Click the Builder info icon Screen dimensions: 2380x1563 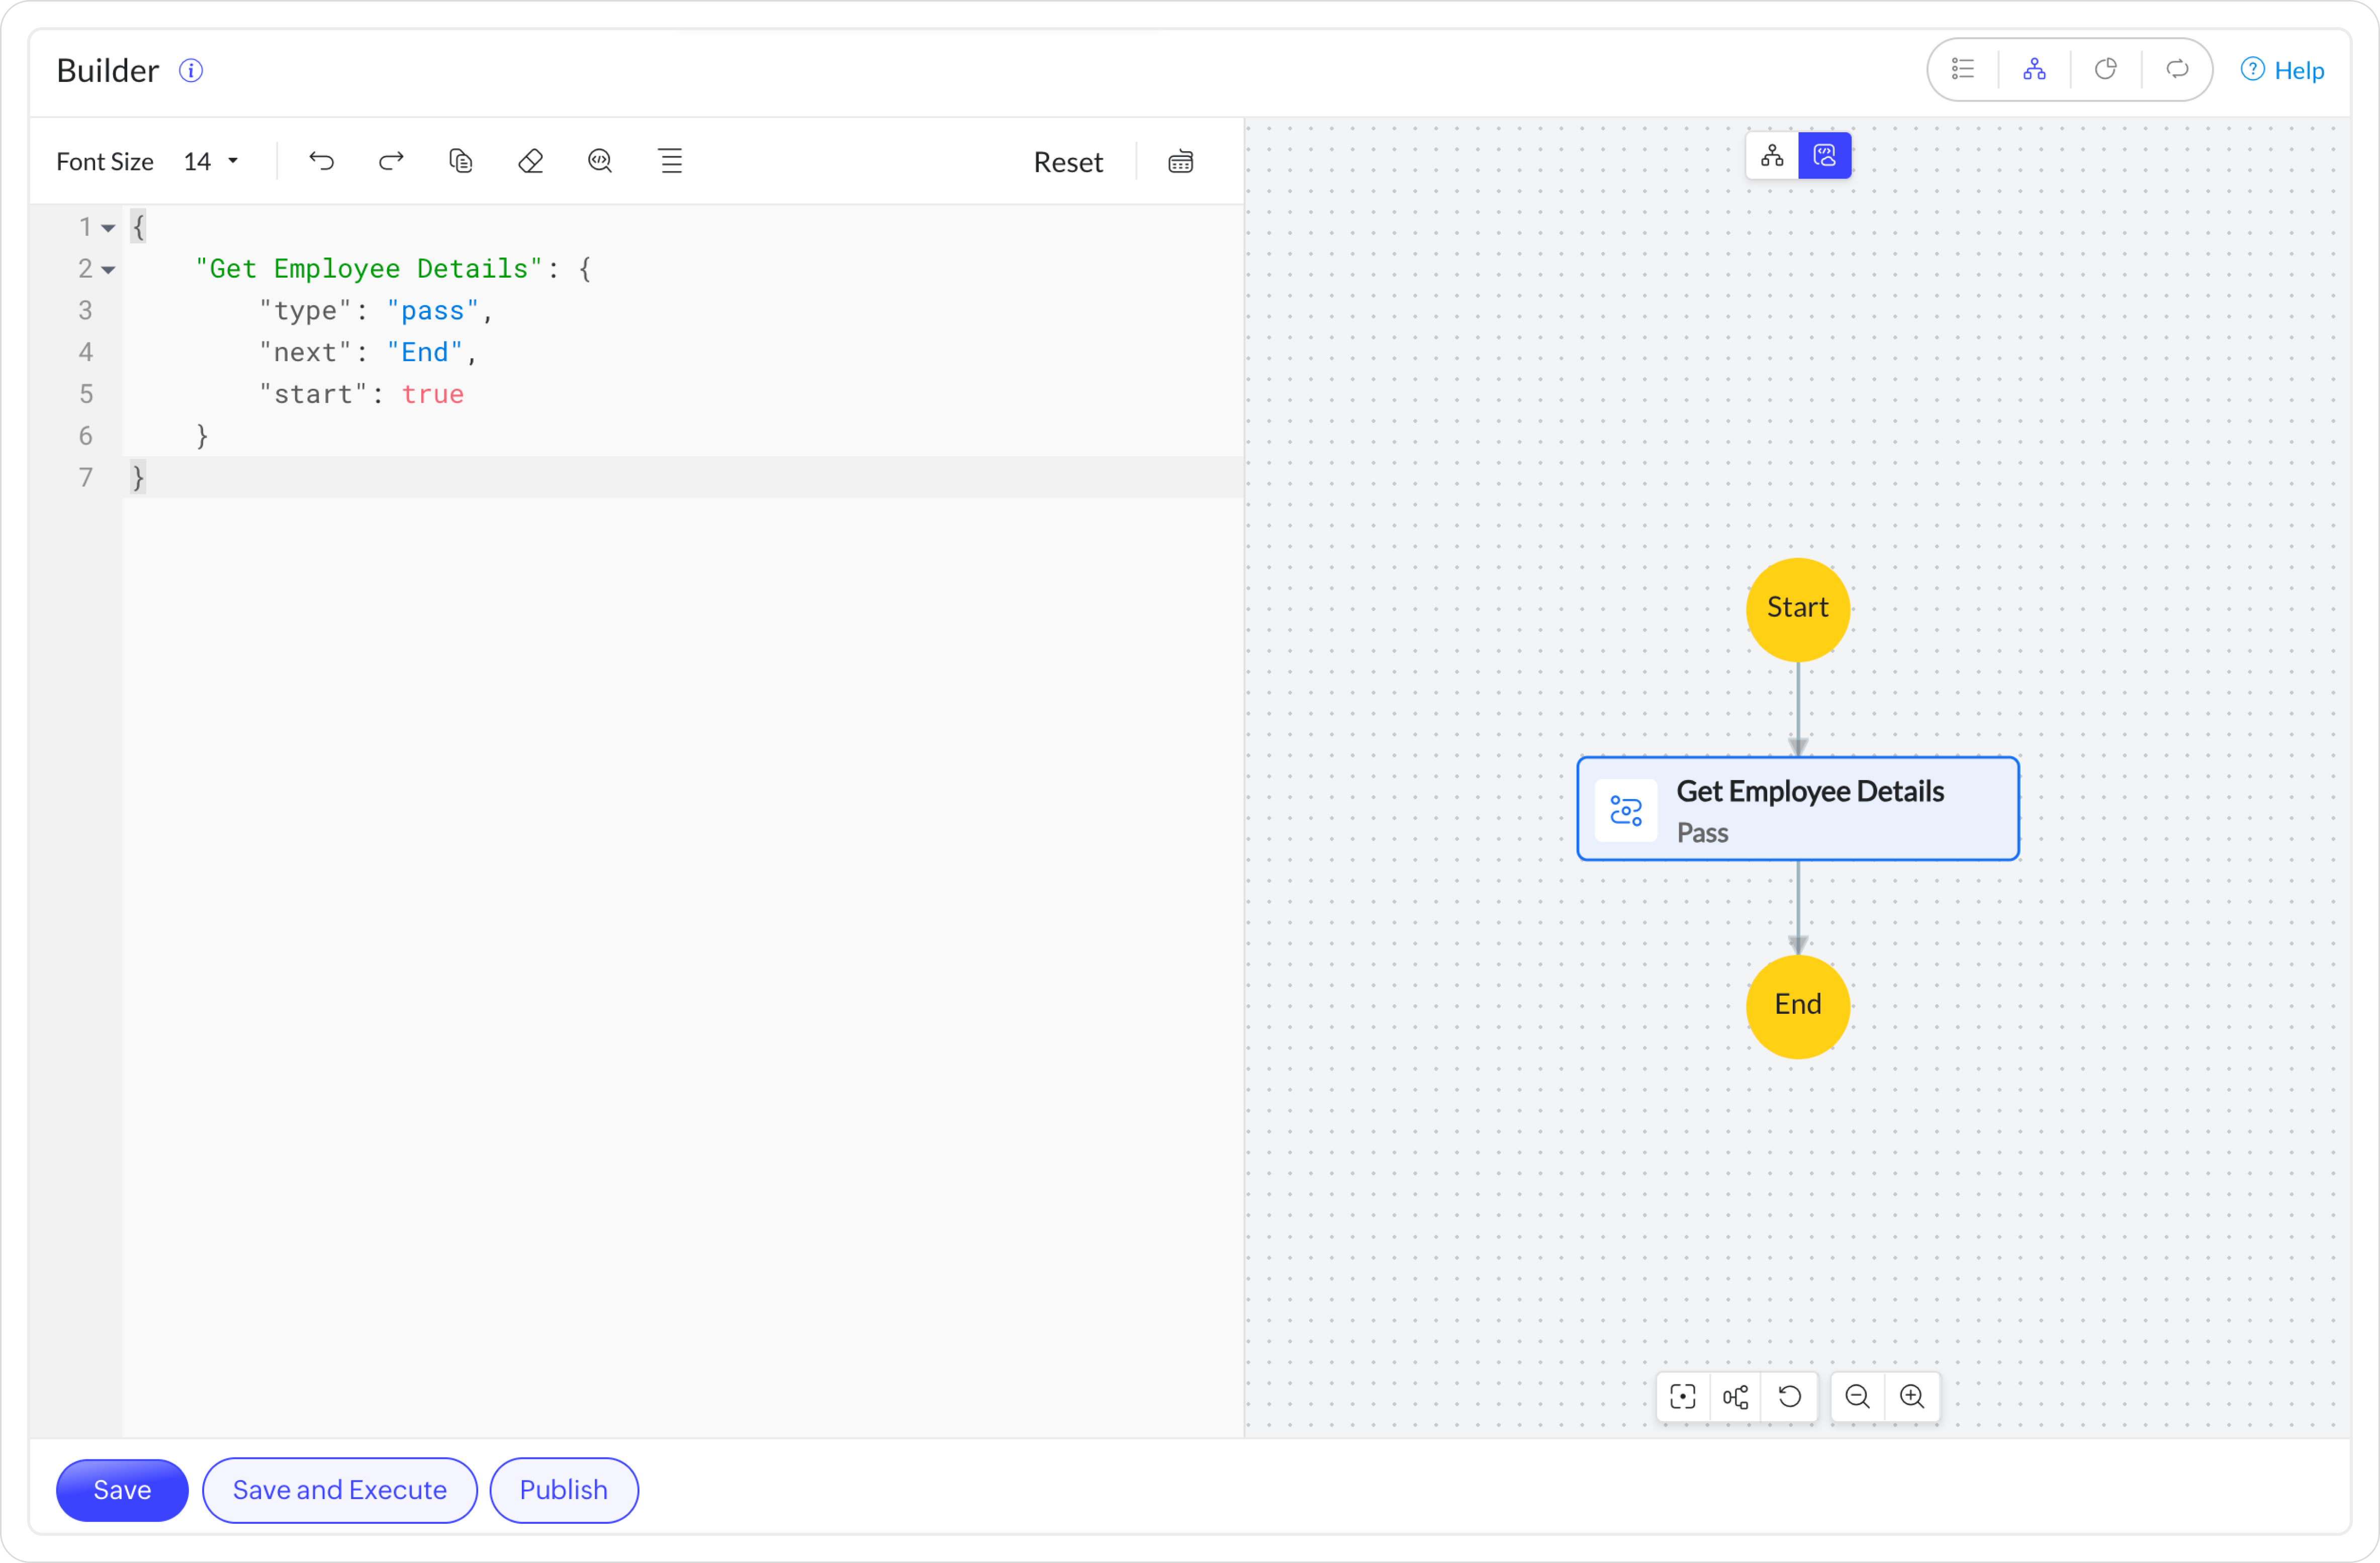(x=190, y=71)
